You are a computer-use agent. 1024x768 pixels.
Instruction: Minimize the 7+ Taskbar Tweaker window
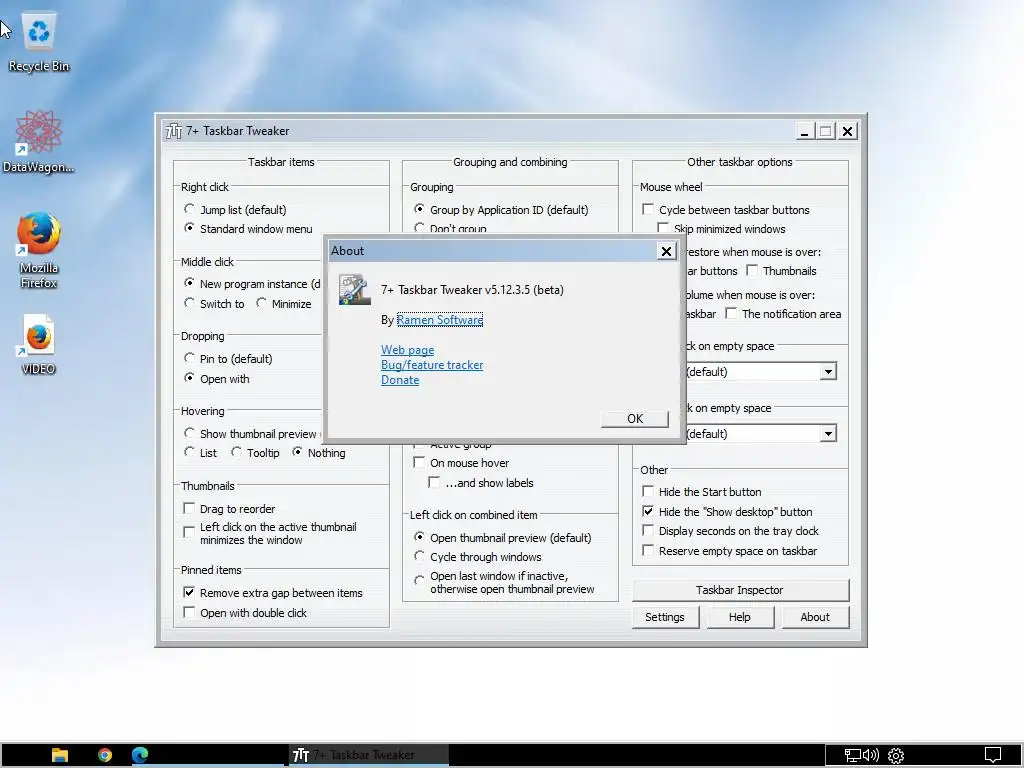point(805,131)
